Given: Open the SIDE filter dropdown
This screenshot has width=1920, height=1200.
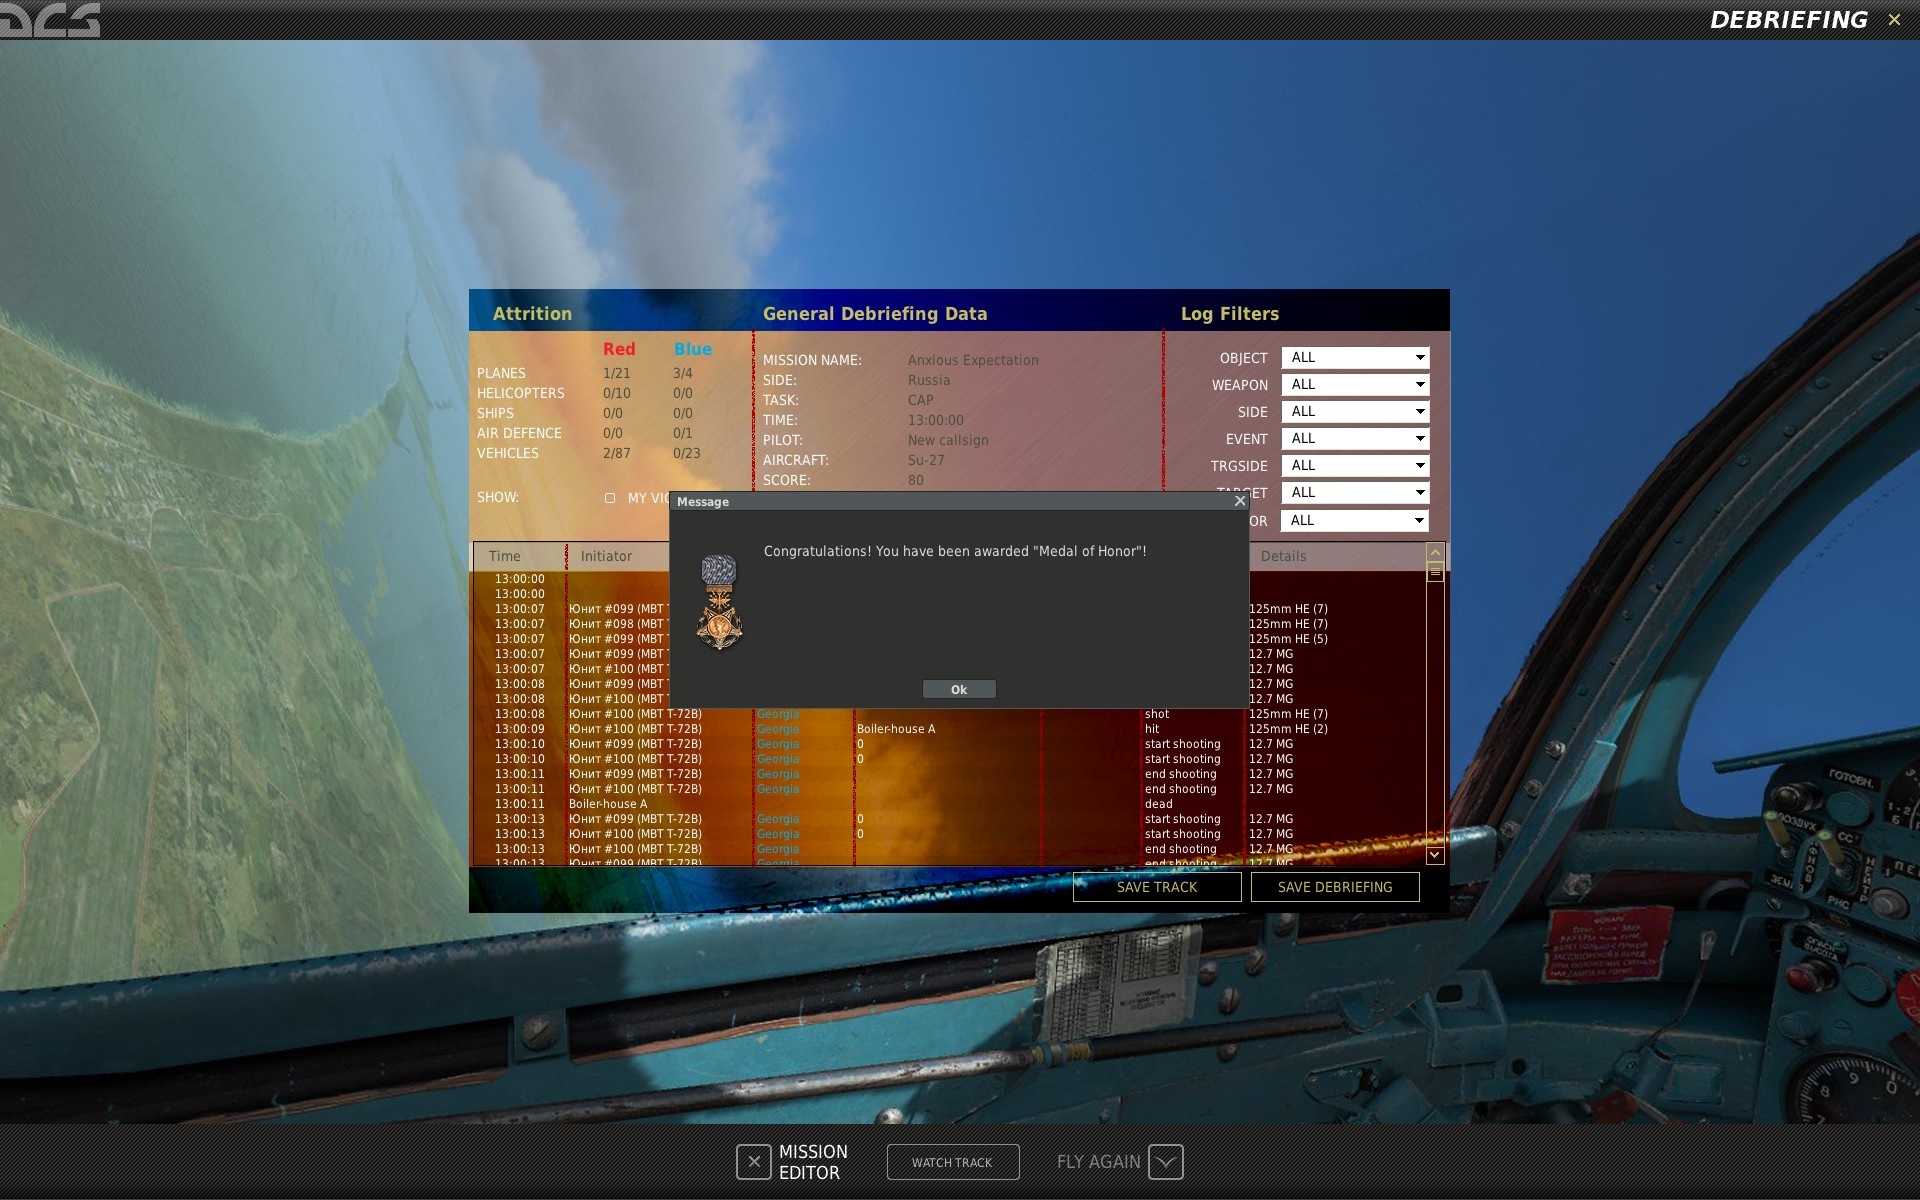Looking at the screenshot, I should click(1354, 412).
